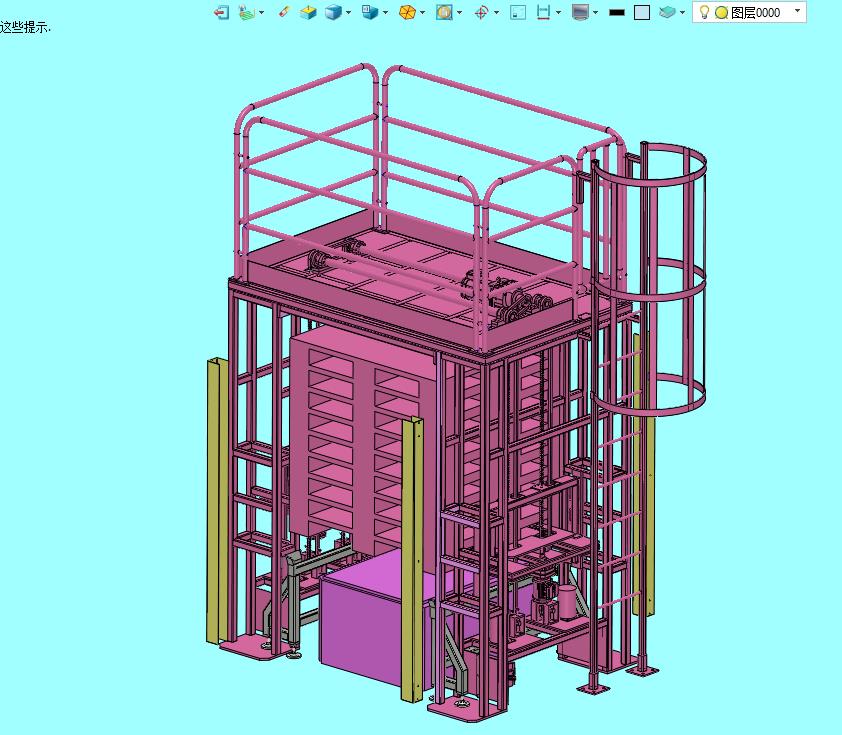
Task: Click the yellow circle layer color indicator
Action: click(721, 12)
